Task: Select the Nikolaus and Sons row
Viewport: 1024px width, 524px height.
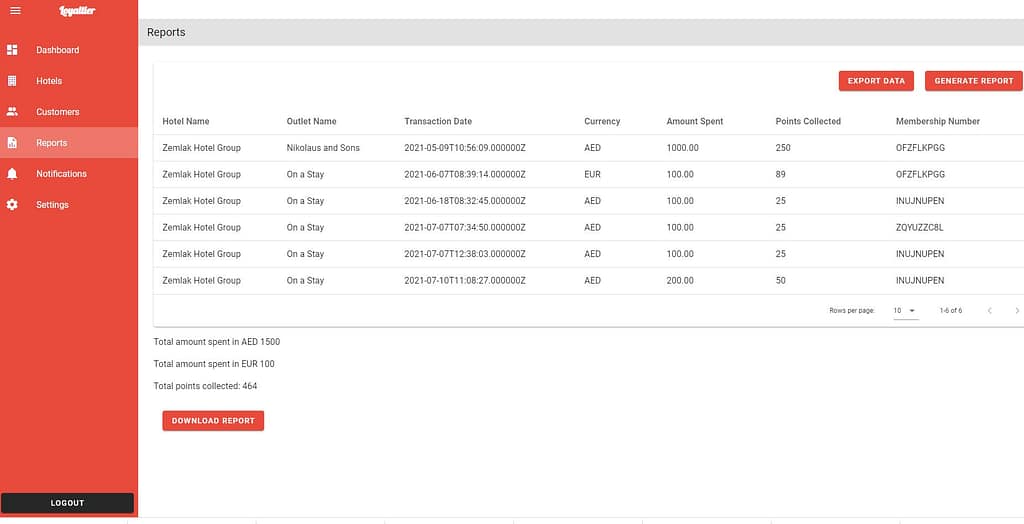Action: [323, 148]
